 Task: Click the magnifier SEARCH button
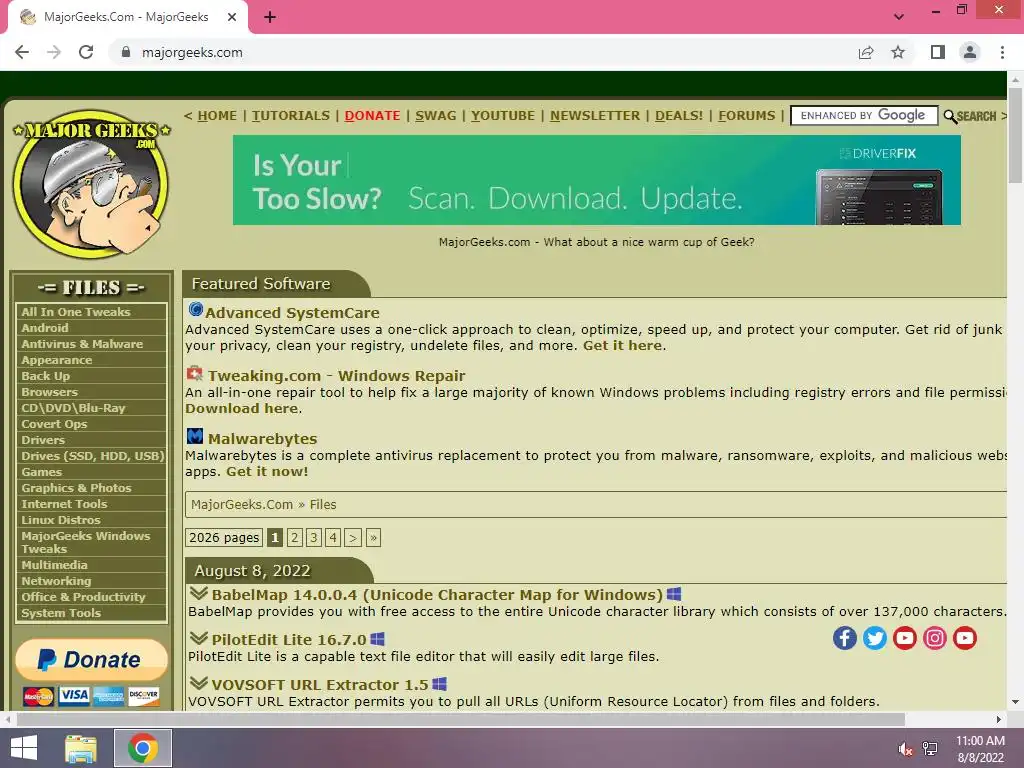coord(970,116)
